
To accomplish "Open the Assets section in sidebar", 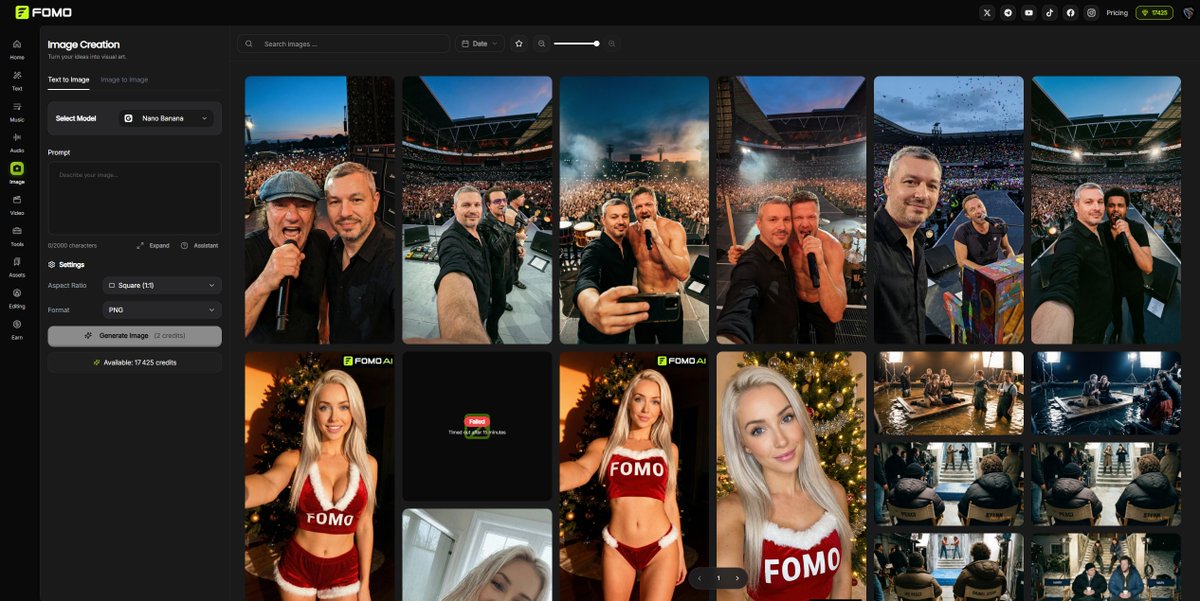I will [x=17, y=266].
